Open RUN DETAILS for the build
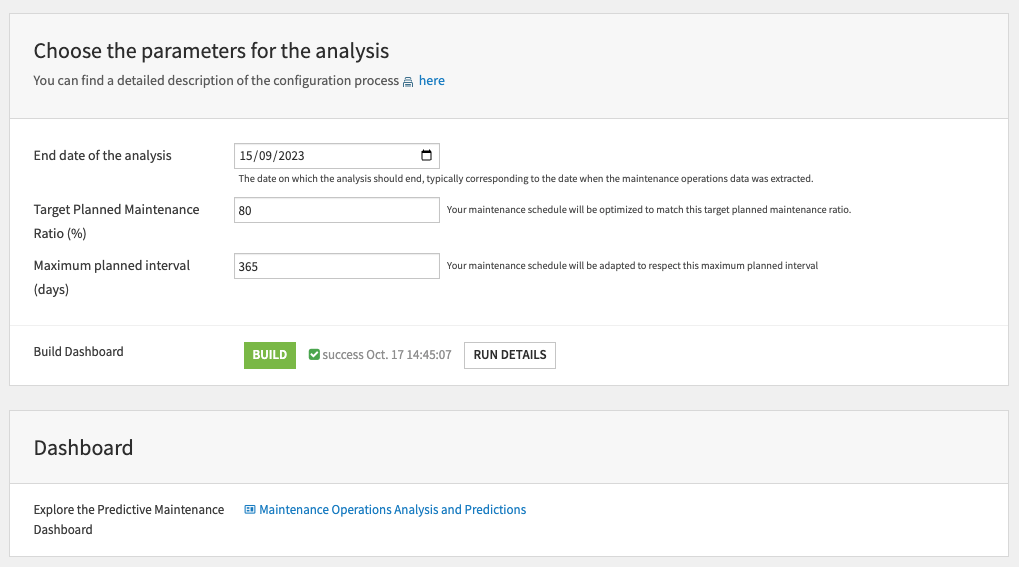 tap(510, 355)
